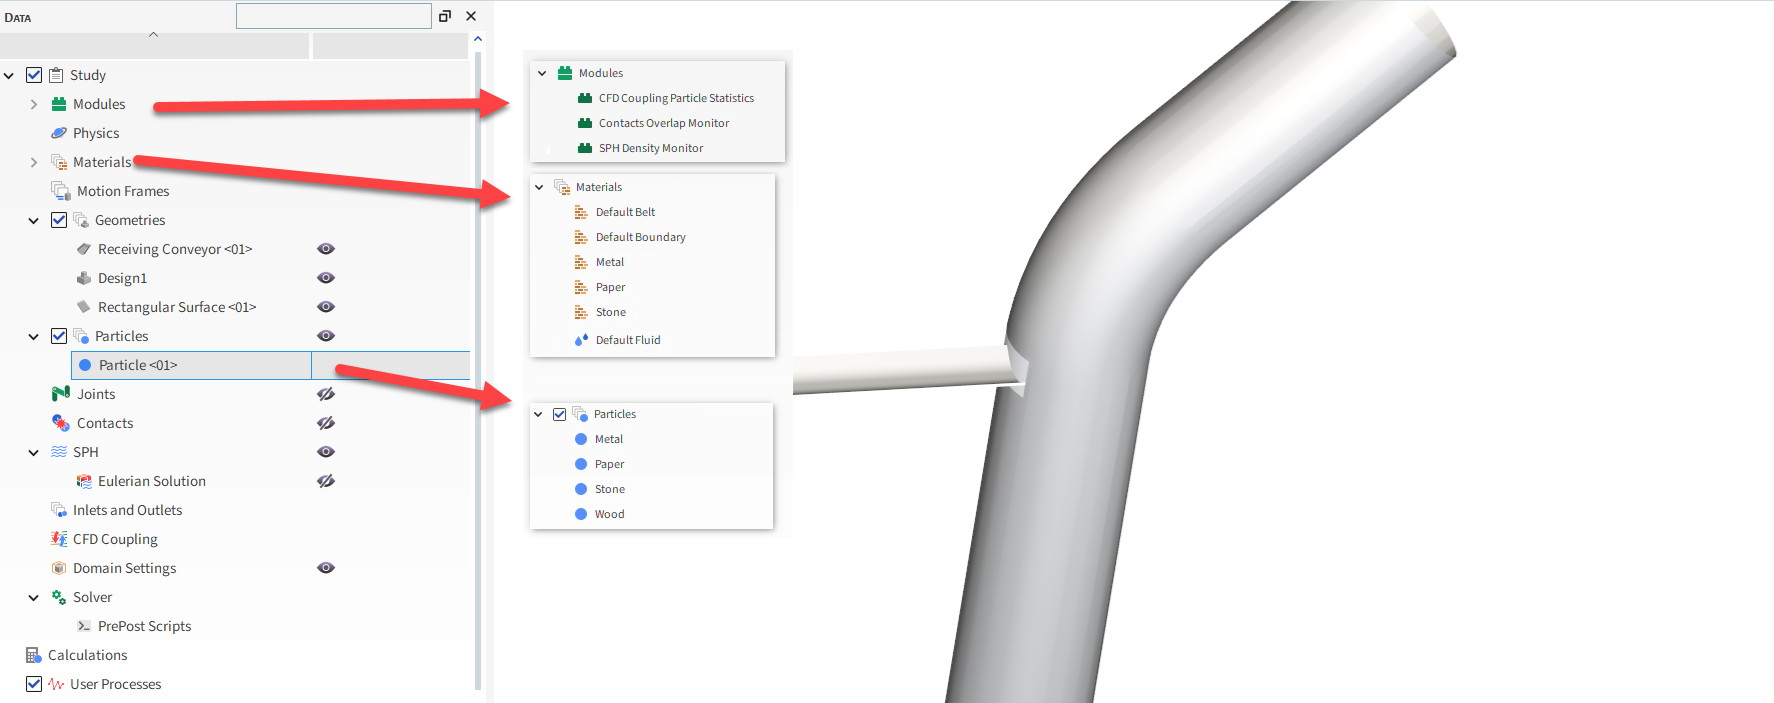The width and height of the screenshot is (1774, 703).
Task: Select the Metal material entry
Action: click(610, 262)
